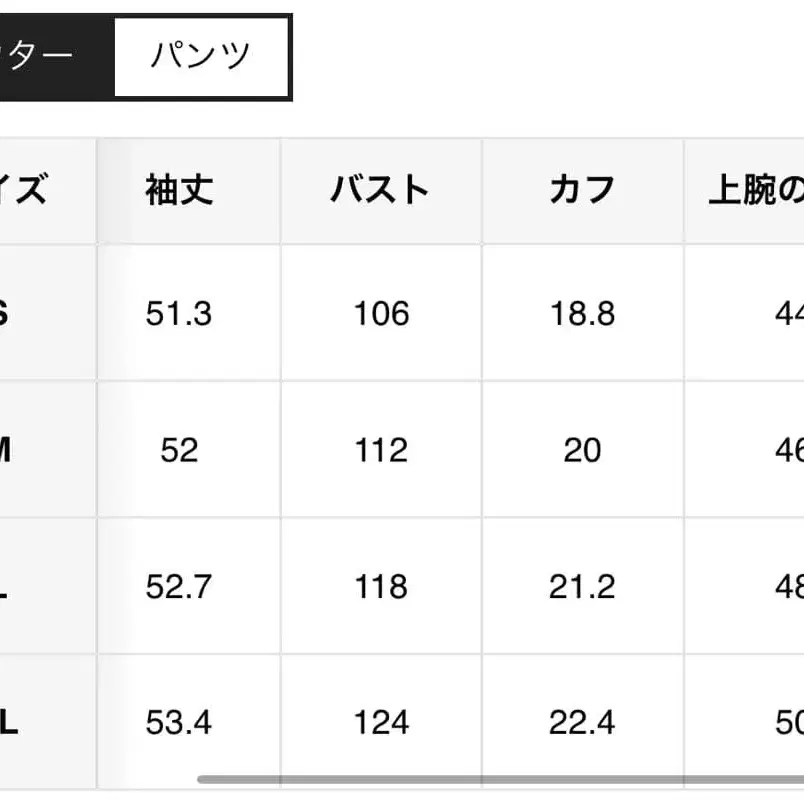Click the 106 bust value for size S
804x804 pixels.
[x=379, y=314]
